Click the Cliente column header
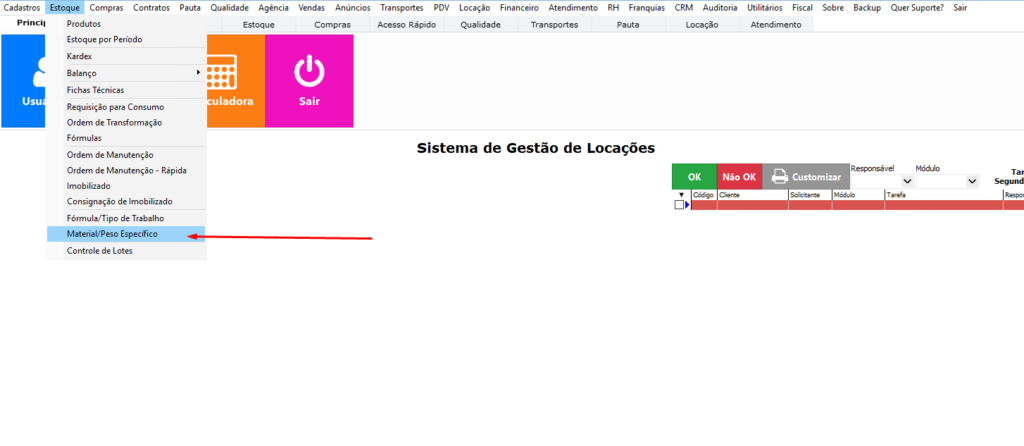Image resolution: width=1024 pixels, height=446 pixels. (752, 195)
